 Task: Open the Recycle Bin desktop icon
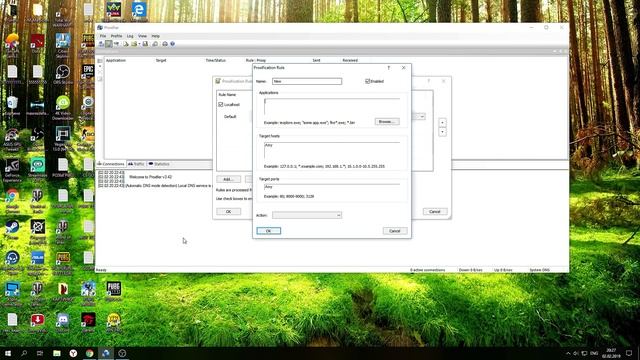[x=12, y=105]
